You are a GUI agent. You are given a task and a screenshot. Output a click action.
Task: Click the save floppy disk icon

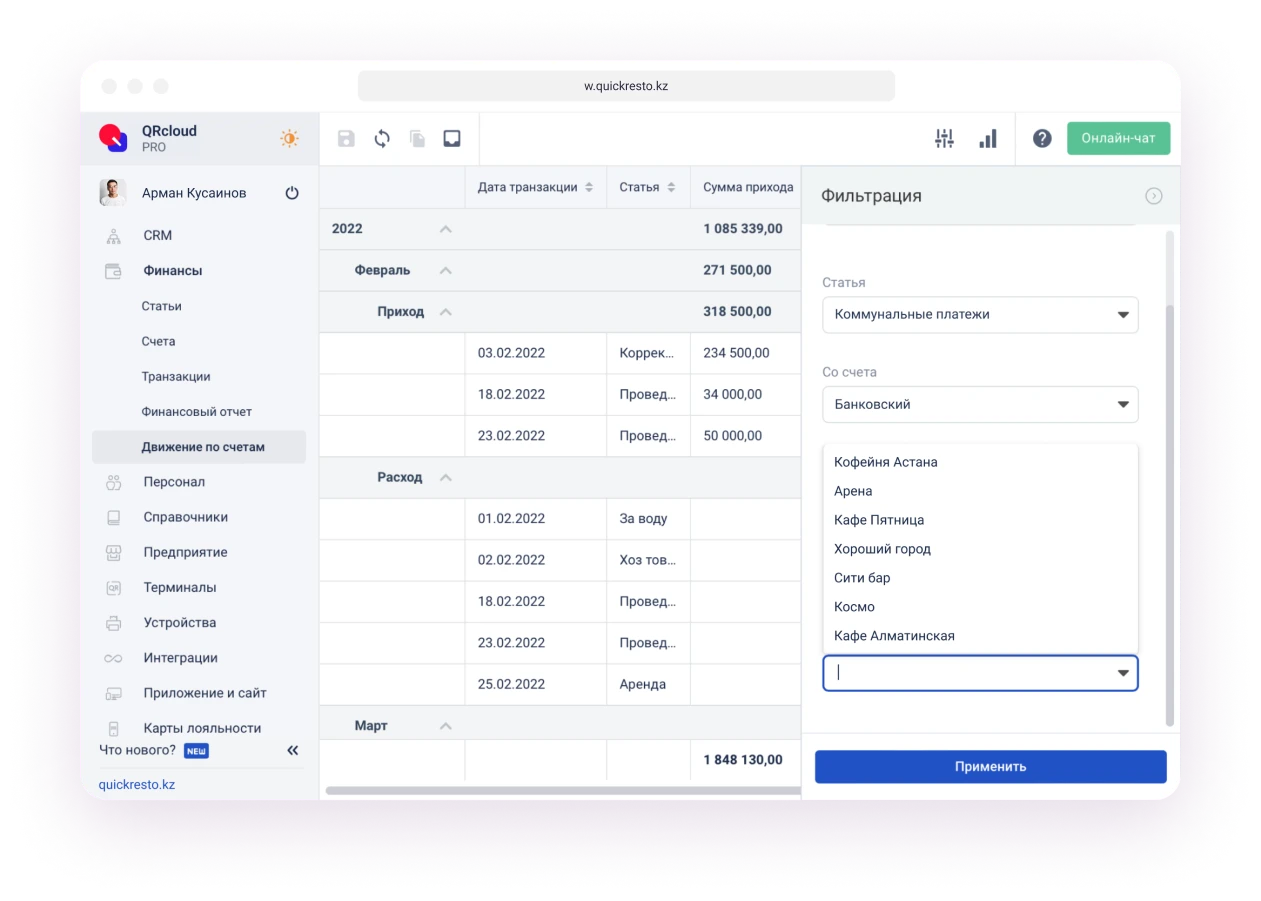[346, 139]
